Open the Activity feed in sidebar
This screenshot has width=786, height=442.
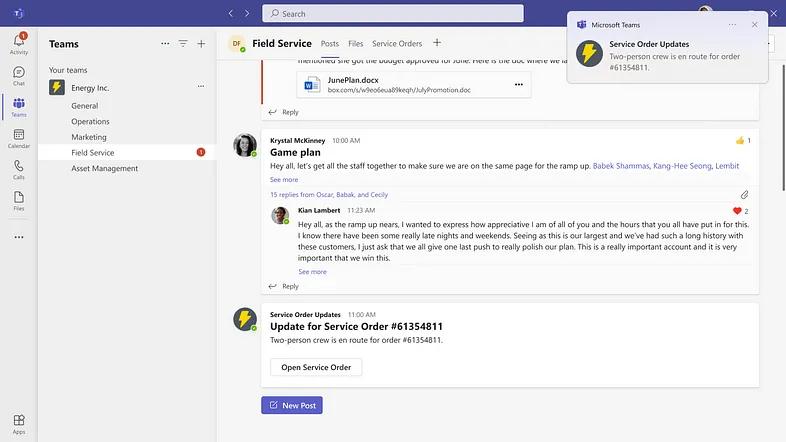click(x=19, y=43)
